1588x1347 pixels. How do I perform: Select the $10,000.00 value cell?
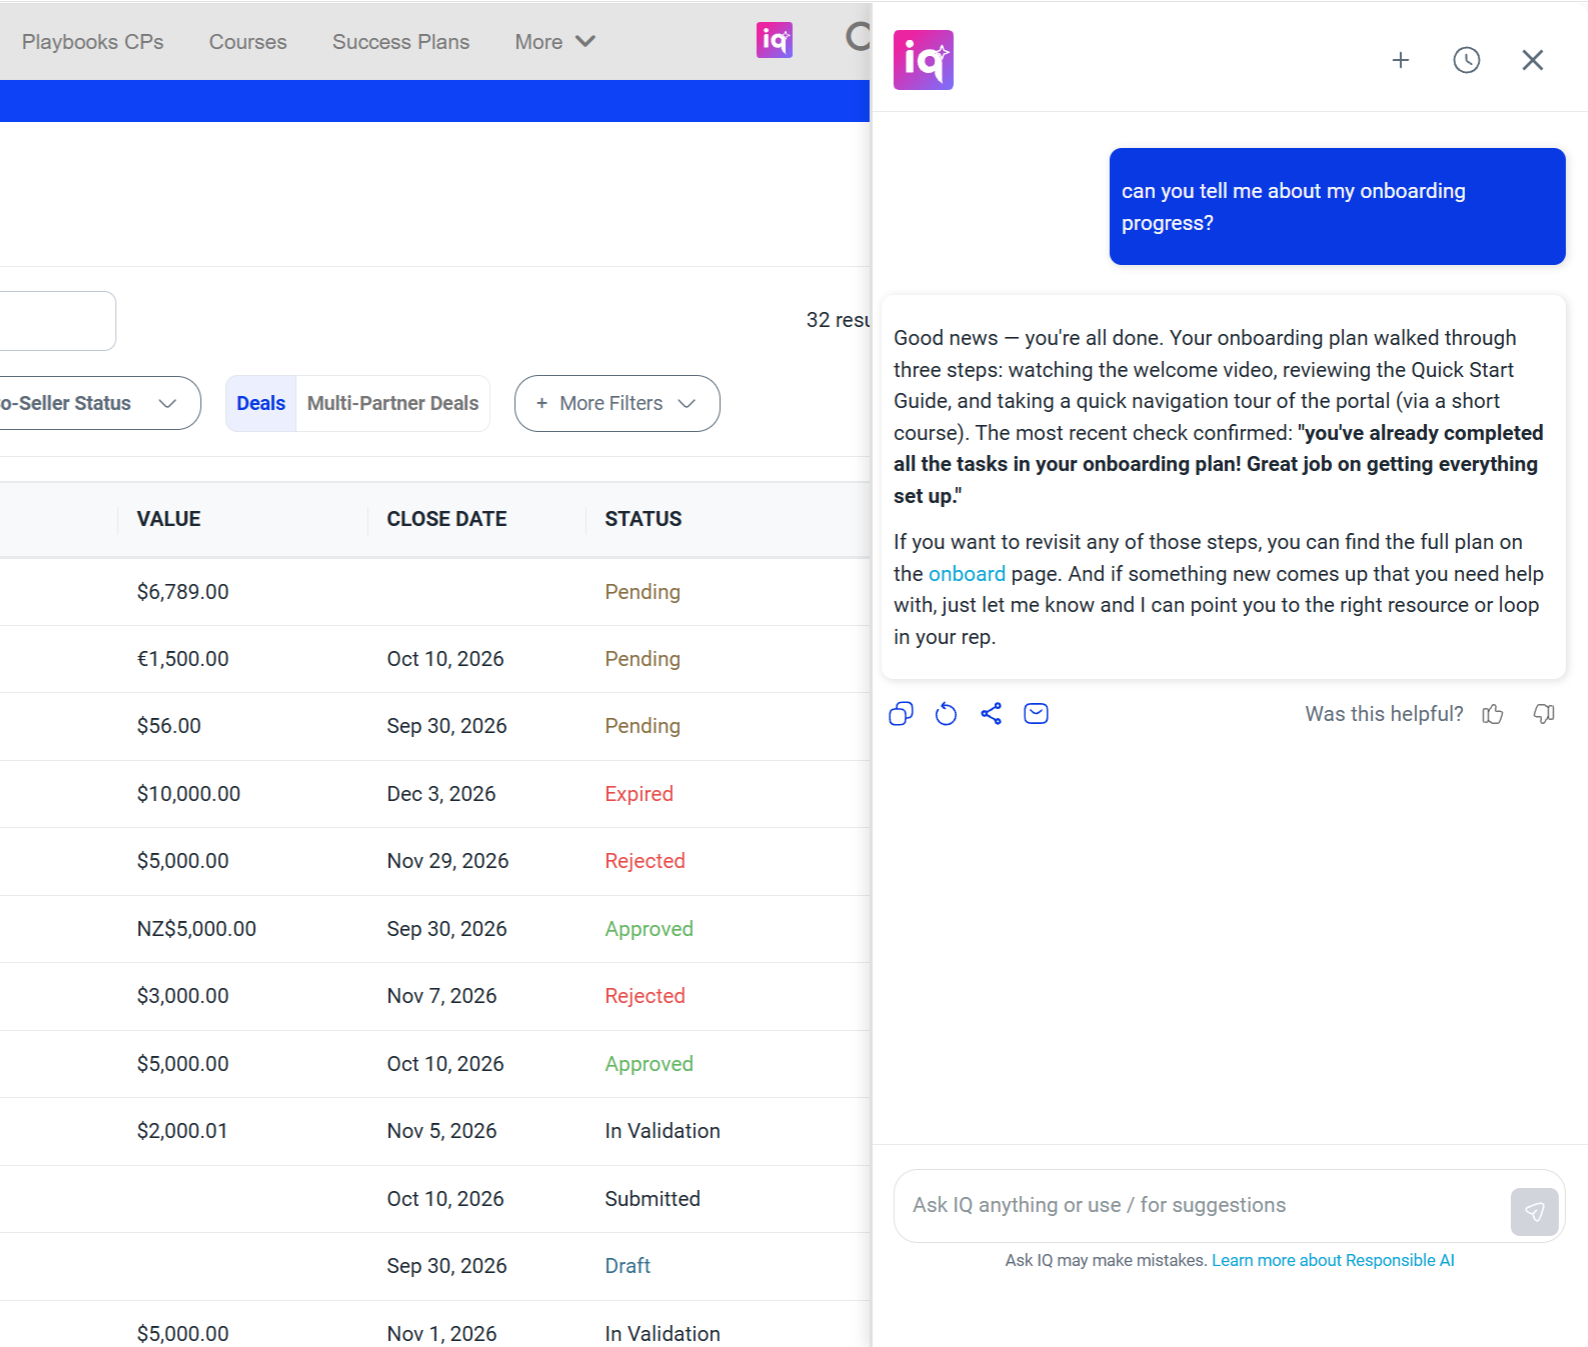pyautogui.click(x=189, y=794)
